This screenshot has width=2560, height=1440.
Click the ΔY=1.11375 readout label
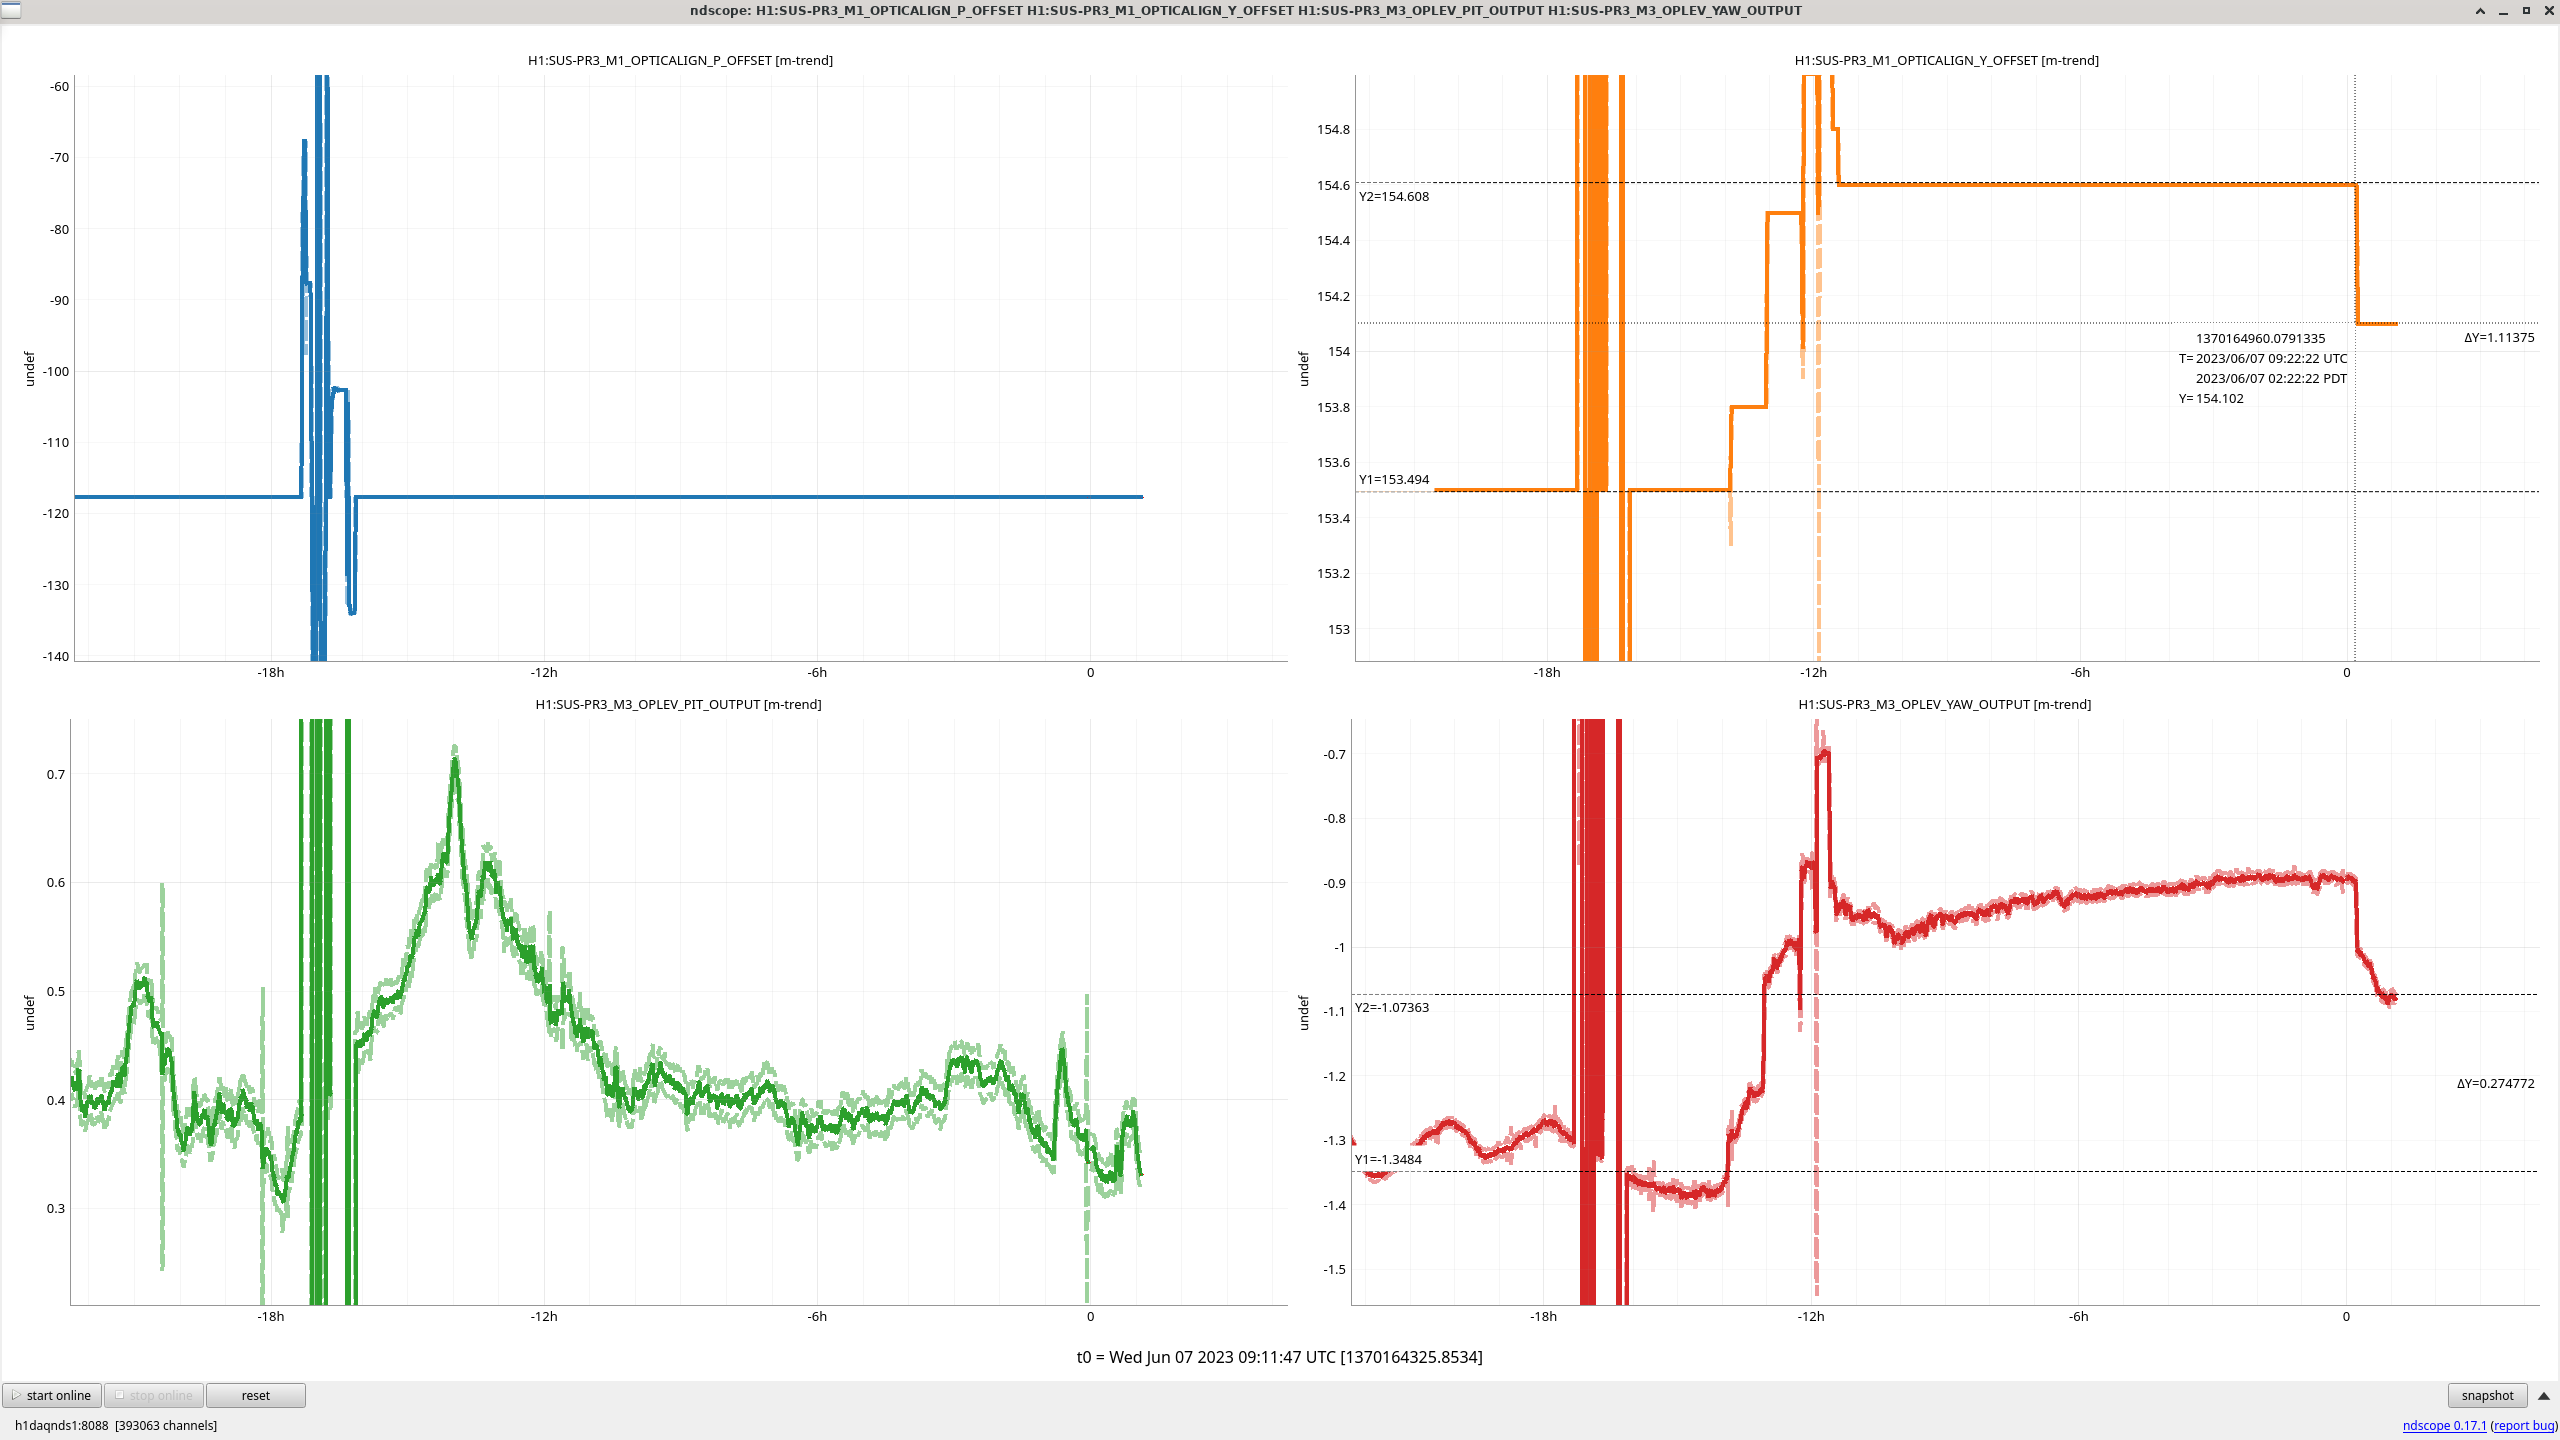(2498, 337)
